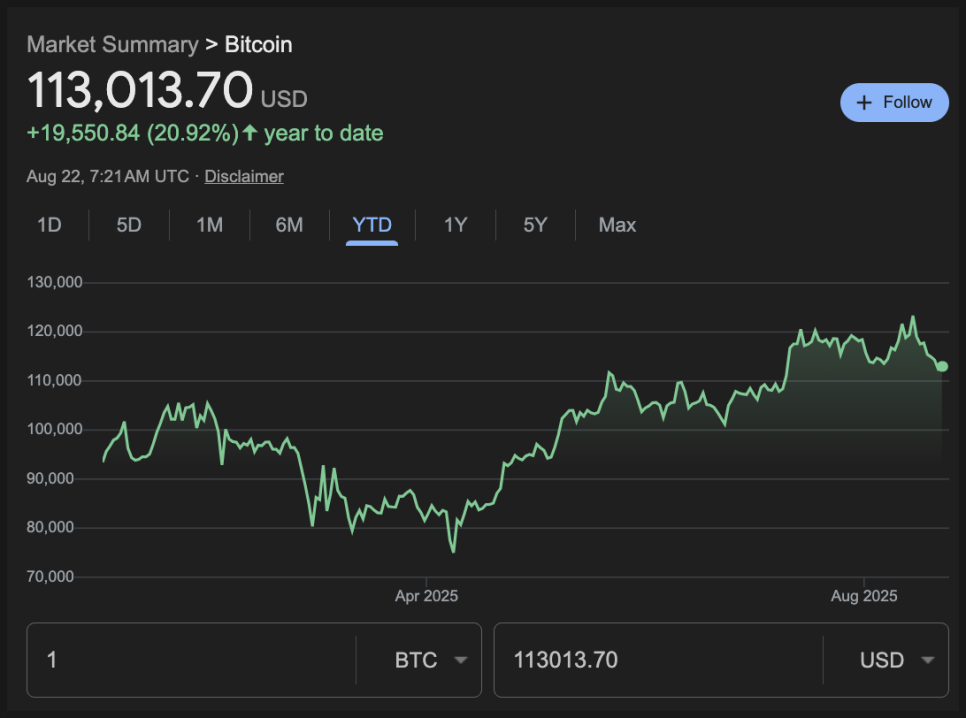Open the BTC currency dropdown
Screen dimensions: 966x718
[431, 660]
